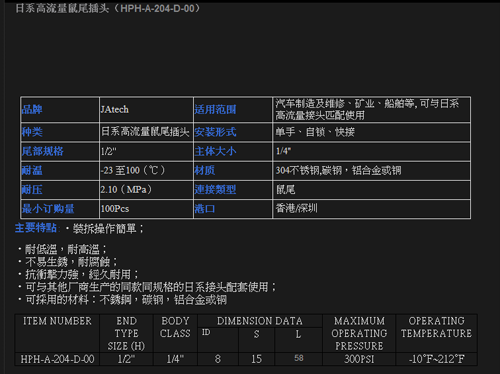
Task: Open the 安装形式 label link
Action: click(x=215, y=132)
